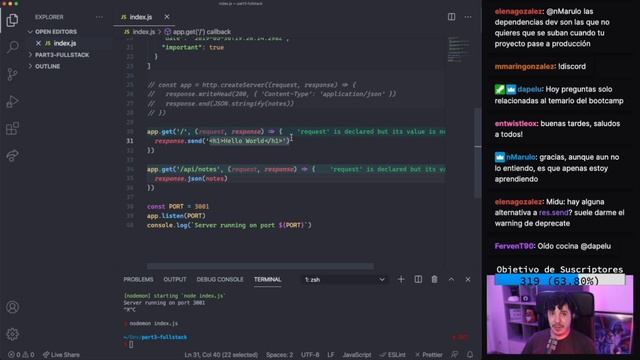
Task: Open the terminal shell selector dropdown
Action: [345, 280]
